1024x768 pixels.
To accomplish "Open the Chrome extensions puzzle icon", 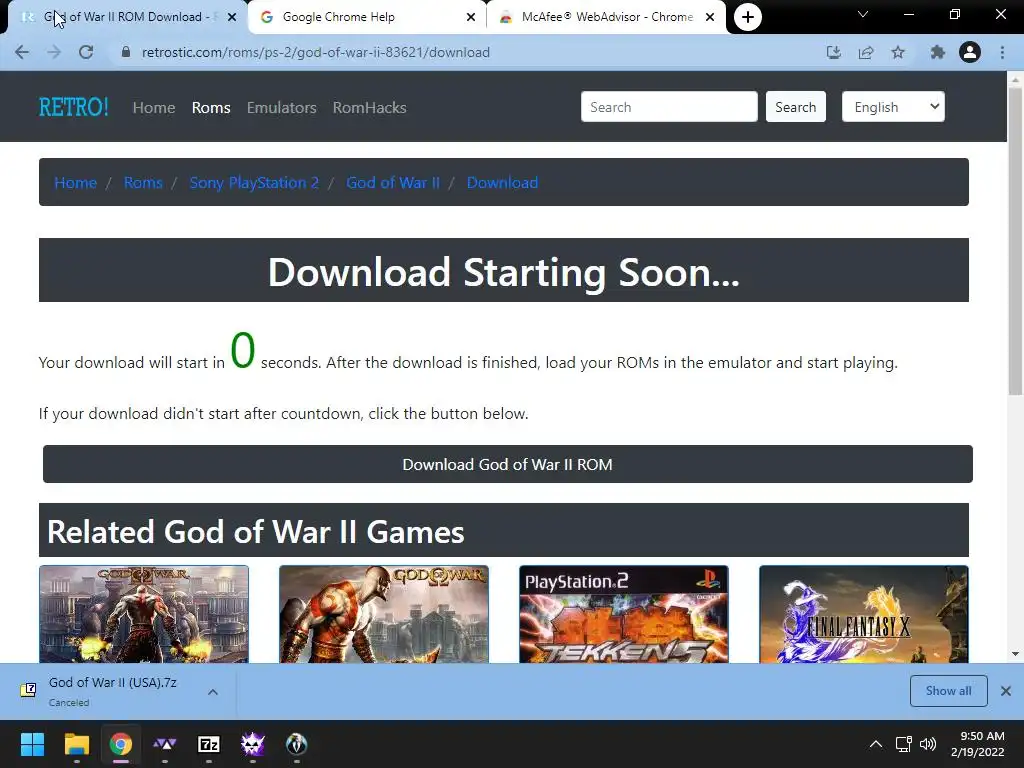I will [x=938, y=52].
